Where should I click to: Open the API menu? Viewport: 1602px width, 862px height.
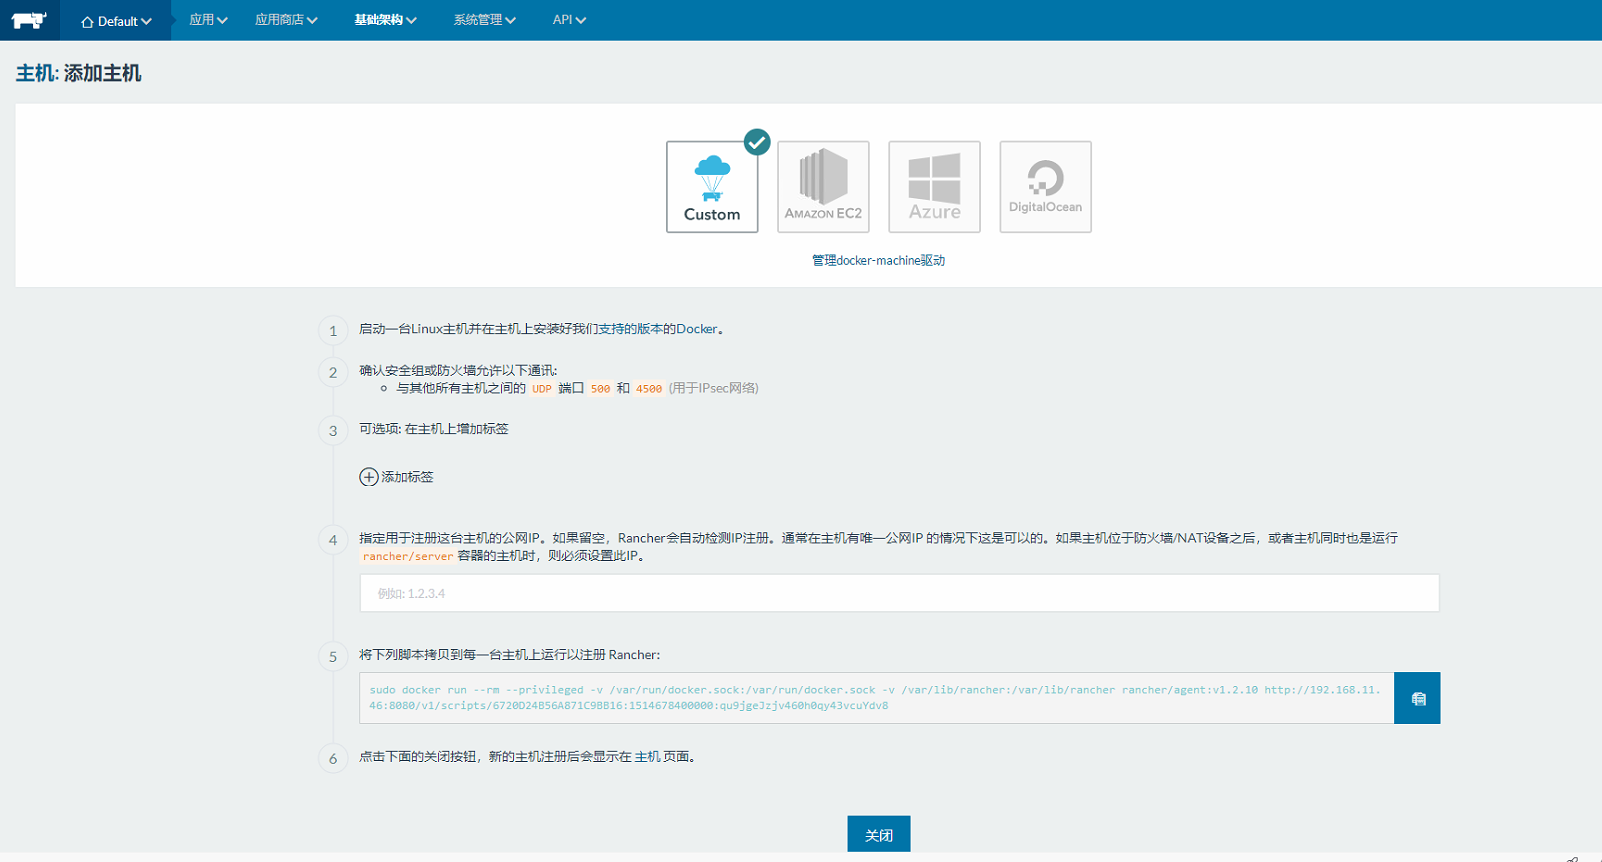tap(569, 20)
